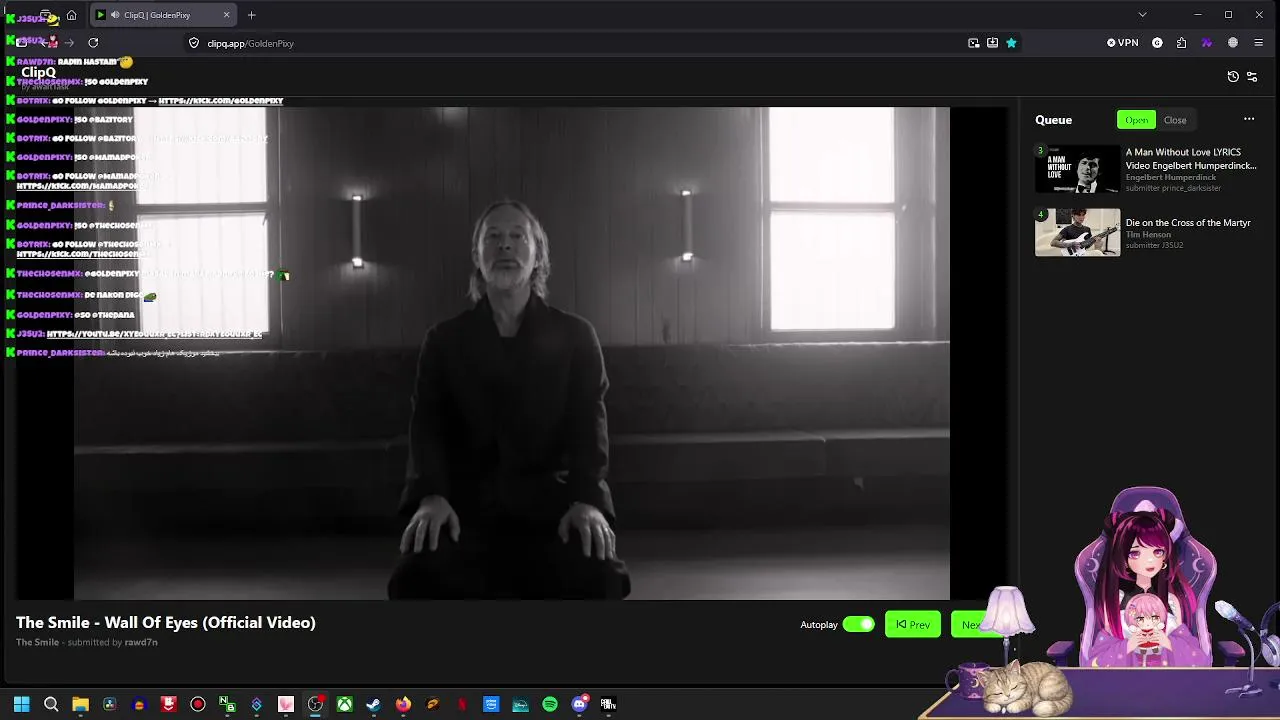The width and height of the screenshot is (1280, 720).
Task: Open Steam from the taskbar
Action: pyautogui.click(x=373, y=704)
